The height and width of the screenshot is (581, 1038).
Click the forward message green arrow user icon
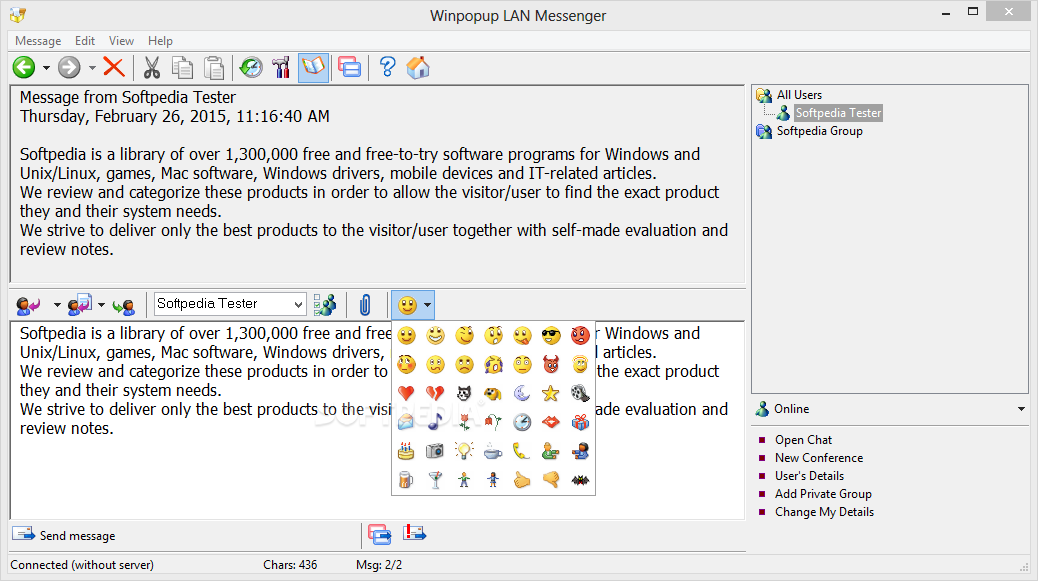coord(124,306)
